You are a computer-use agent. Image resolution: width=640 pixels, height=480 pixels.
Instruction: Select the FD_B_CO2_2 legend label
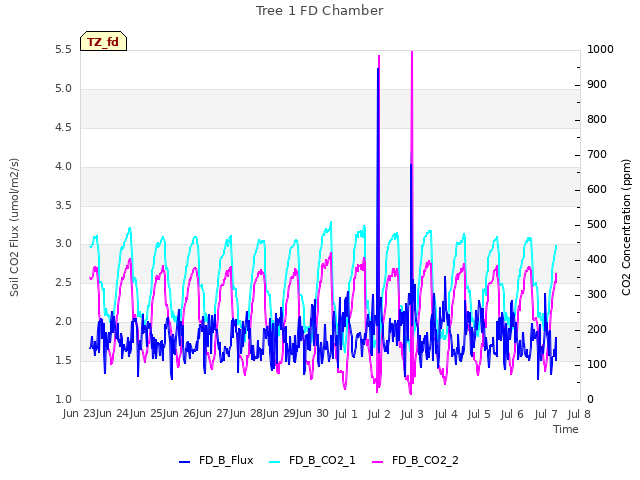[x=425, y=460]
